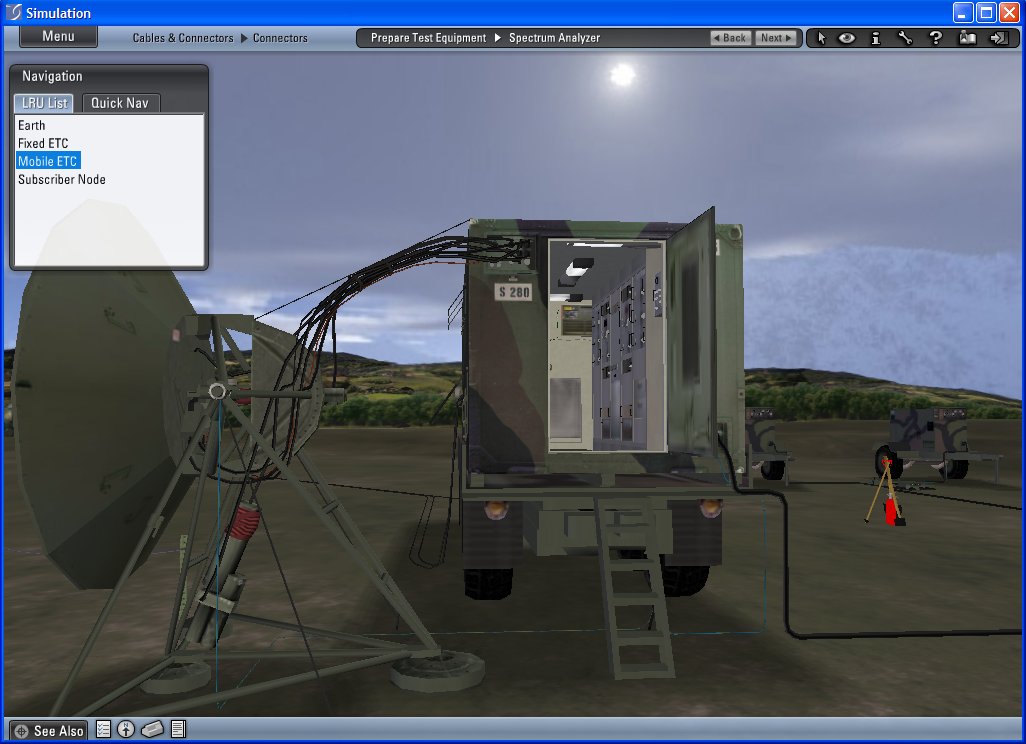Open the reference manual book icon
The width and height of the screenshot is (1026, 744).
[966, 38]
